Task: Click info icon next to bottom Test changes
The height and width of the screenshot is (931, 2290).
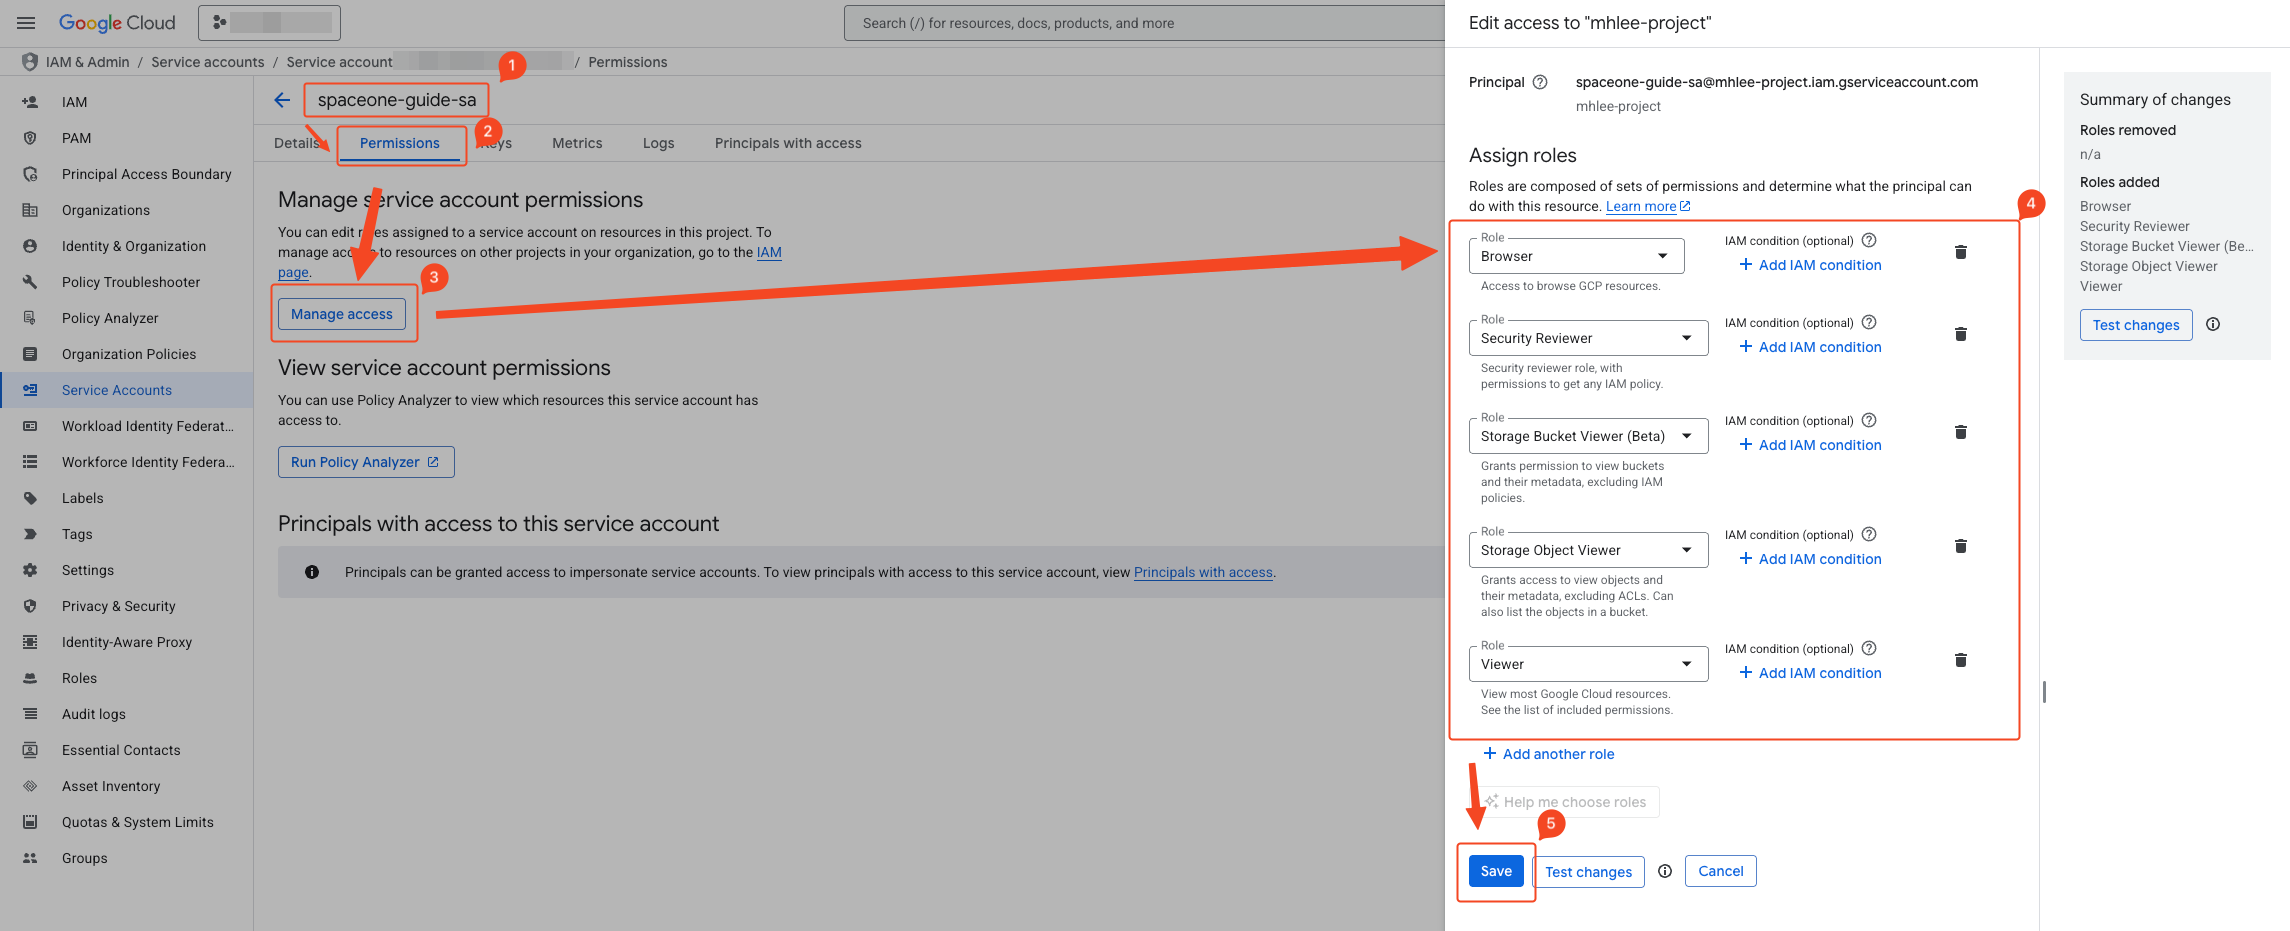Action: click(1665, 871)
